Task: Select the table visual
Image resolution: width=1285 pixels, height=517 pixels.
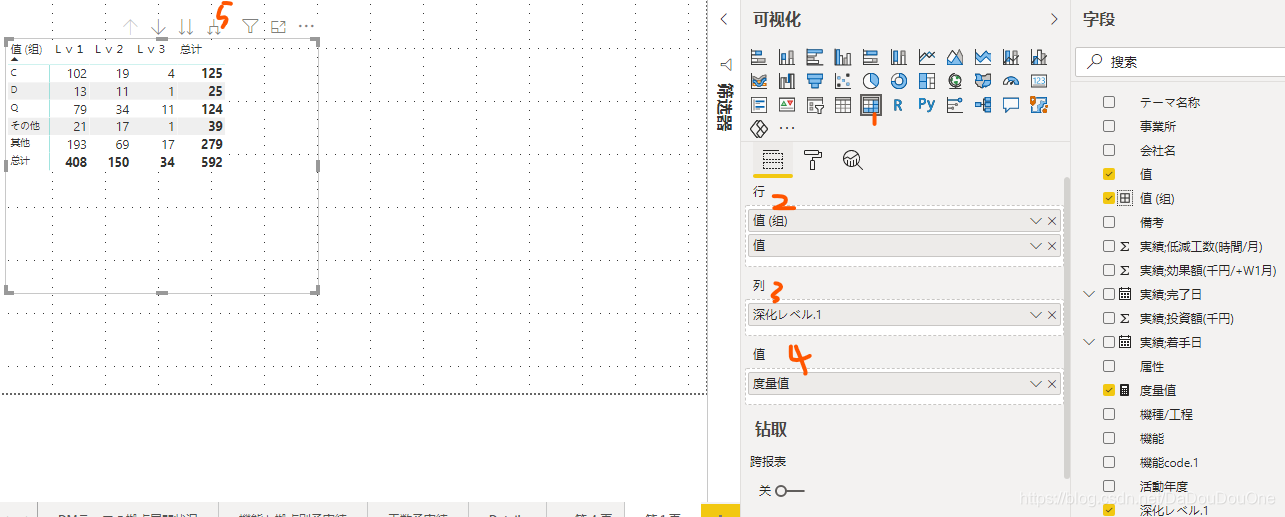Action: (842, 105)
